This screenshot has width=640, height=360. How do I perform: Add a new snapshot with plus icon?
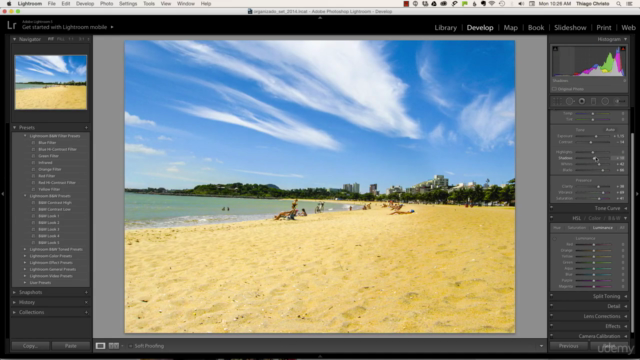[x=86, y=292]
